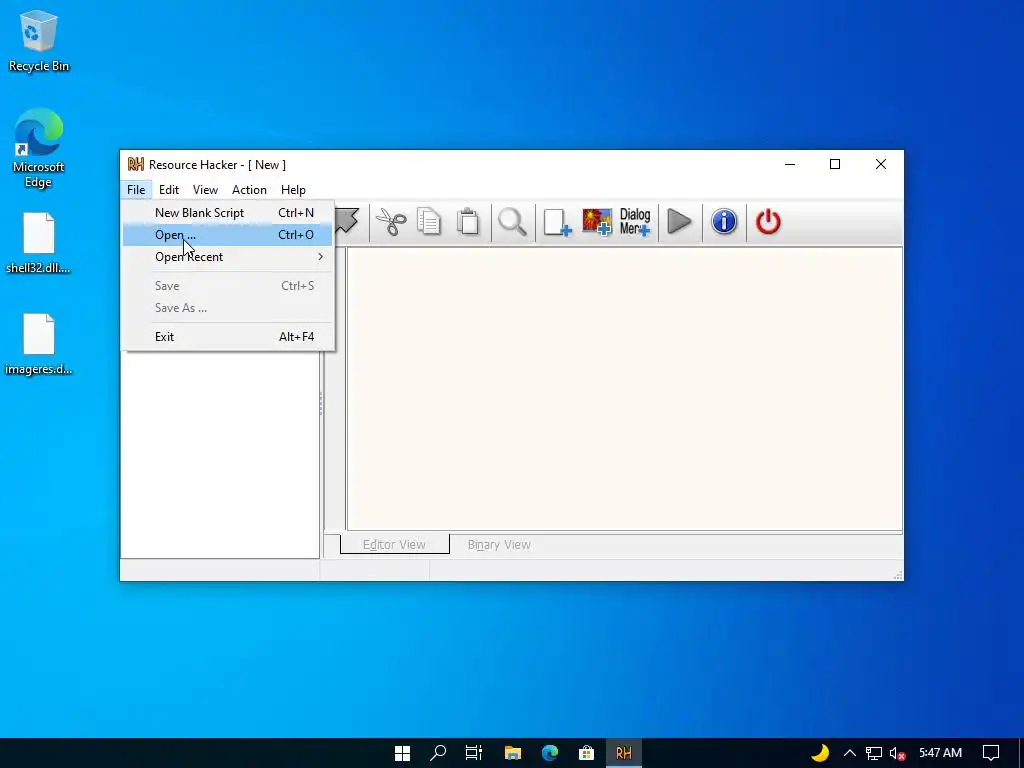This screenshot has height=768, width=1024.
Task: Click the Copy toolbar icon
Action: pos(429,221)
